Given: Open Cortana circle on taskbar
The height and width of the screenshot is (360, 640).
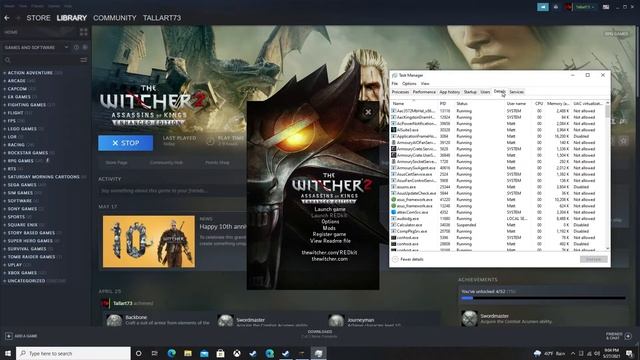Looking at the screenshot, I should pyautogui.click(x=138, y=353).
